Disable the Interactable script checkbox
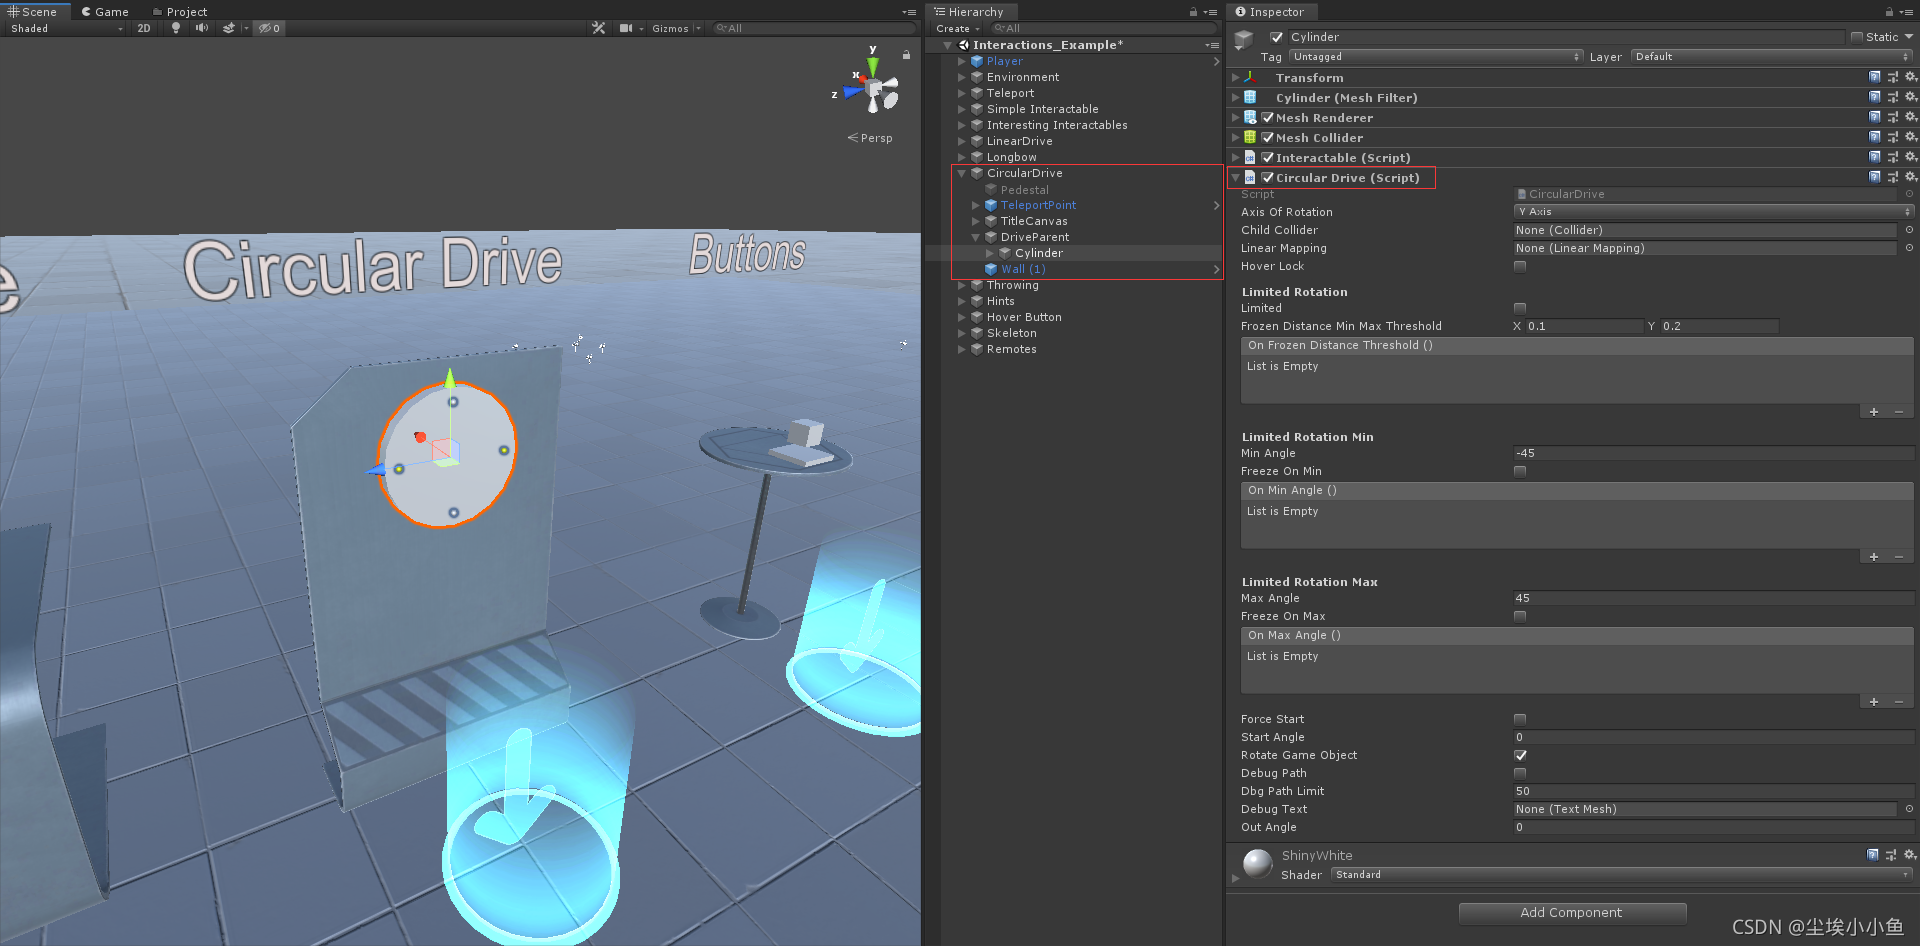Viewport: 1920px width, 946px height. pos(1268,157)
